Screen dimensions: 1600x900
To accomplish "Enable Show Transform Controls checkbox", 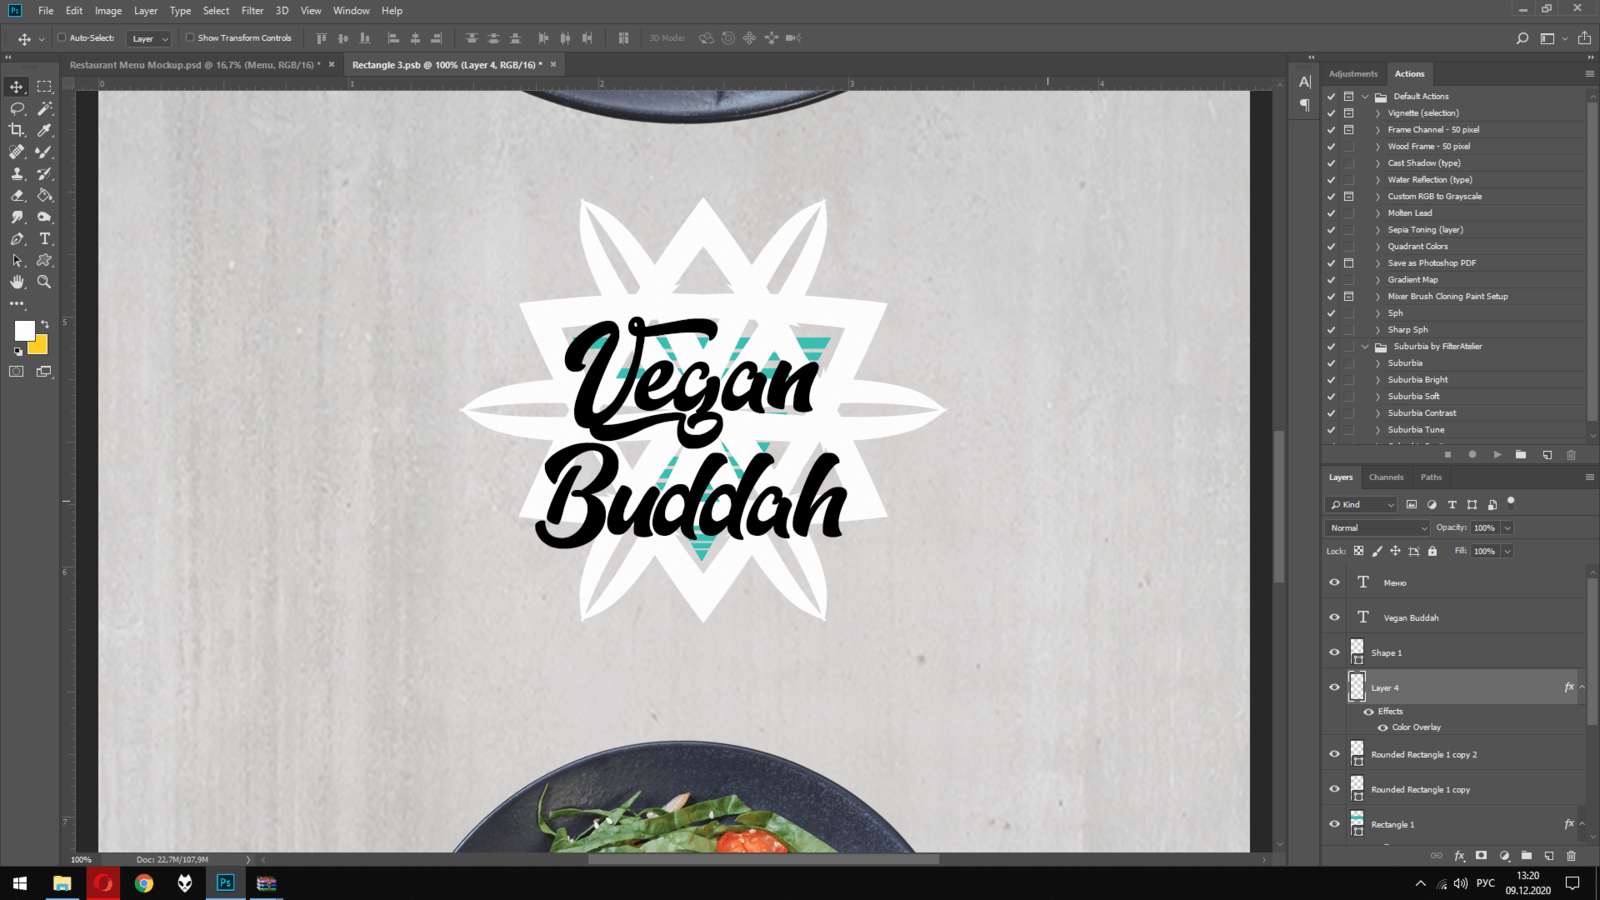I will [190, 38].
